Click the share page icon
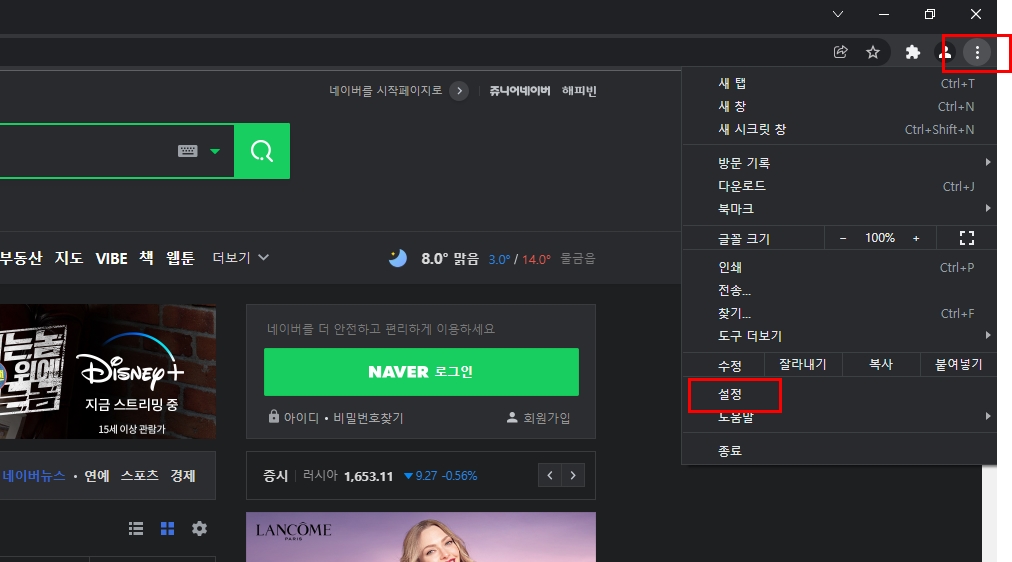Screen dimensions: 1012x562 click(840, 52)
